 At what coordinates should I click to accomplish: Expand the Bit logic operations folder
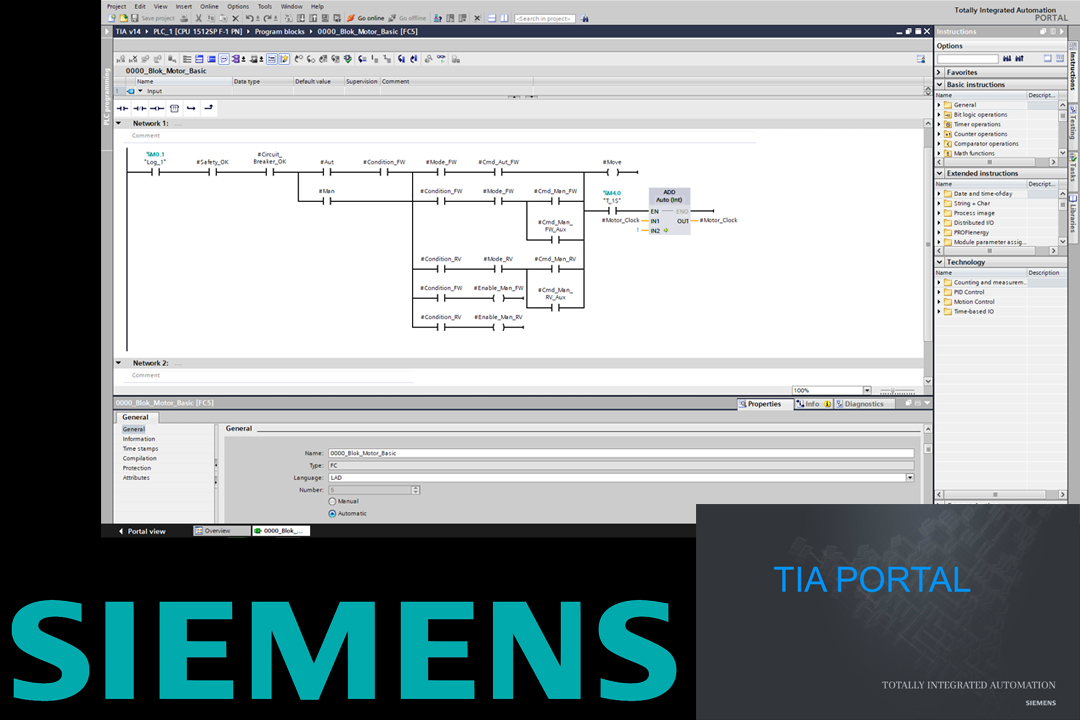[939, 115]
